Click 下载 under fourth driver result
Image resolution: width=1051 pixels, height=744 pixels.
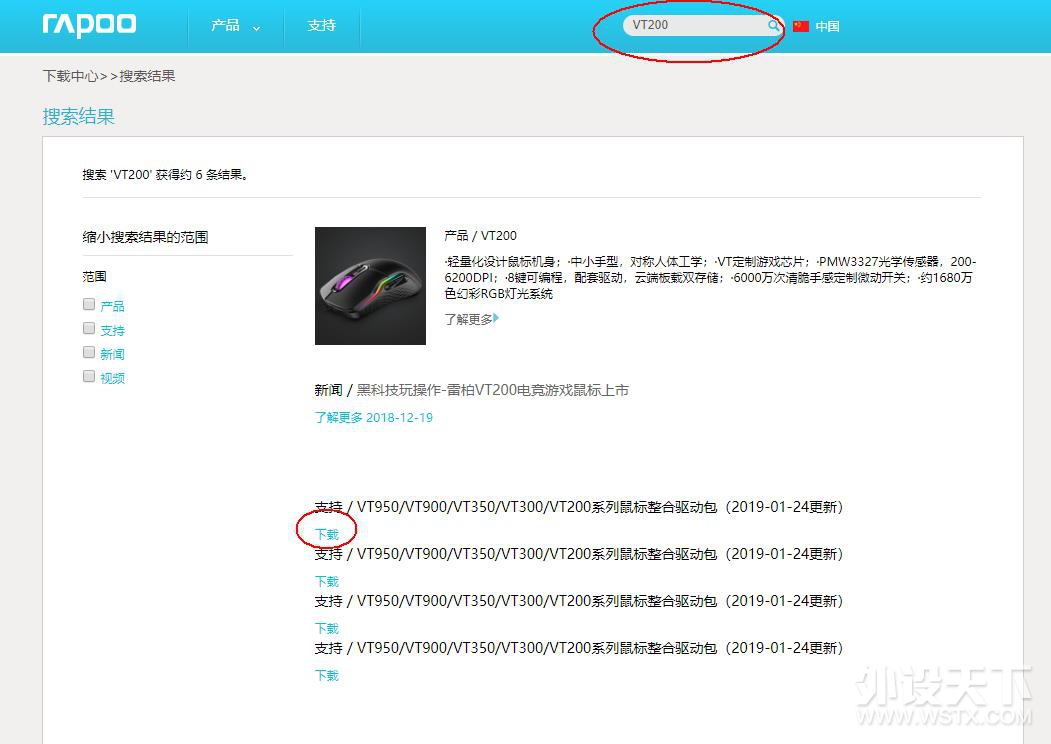click(x=327, y=675)
